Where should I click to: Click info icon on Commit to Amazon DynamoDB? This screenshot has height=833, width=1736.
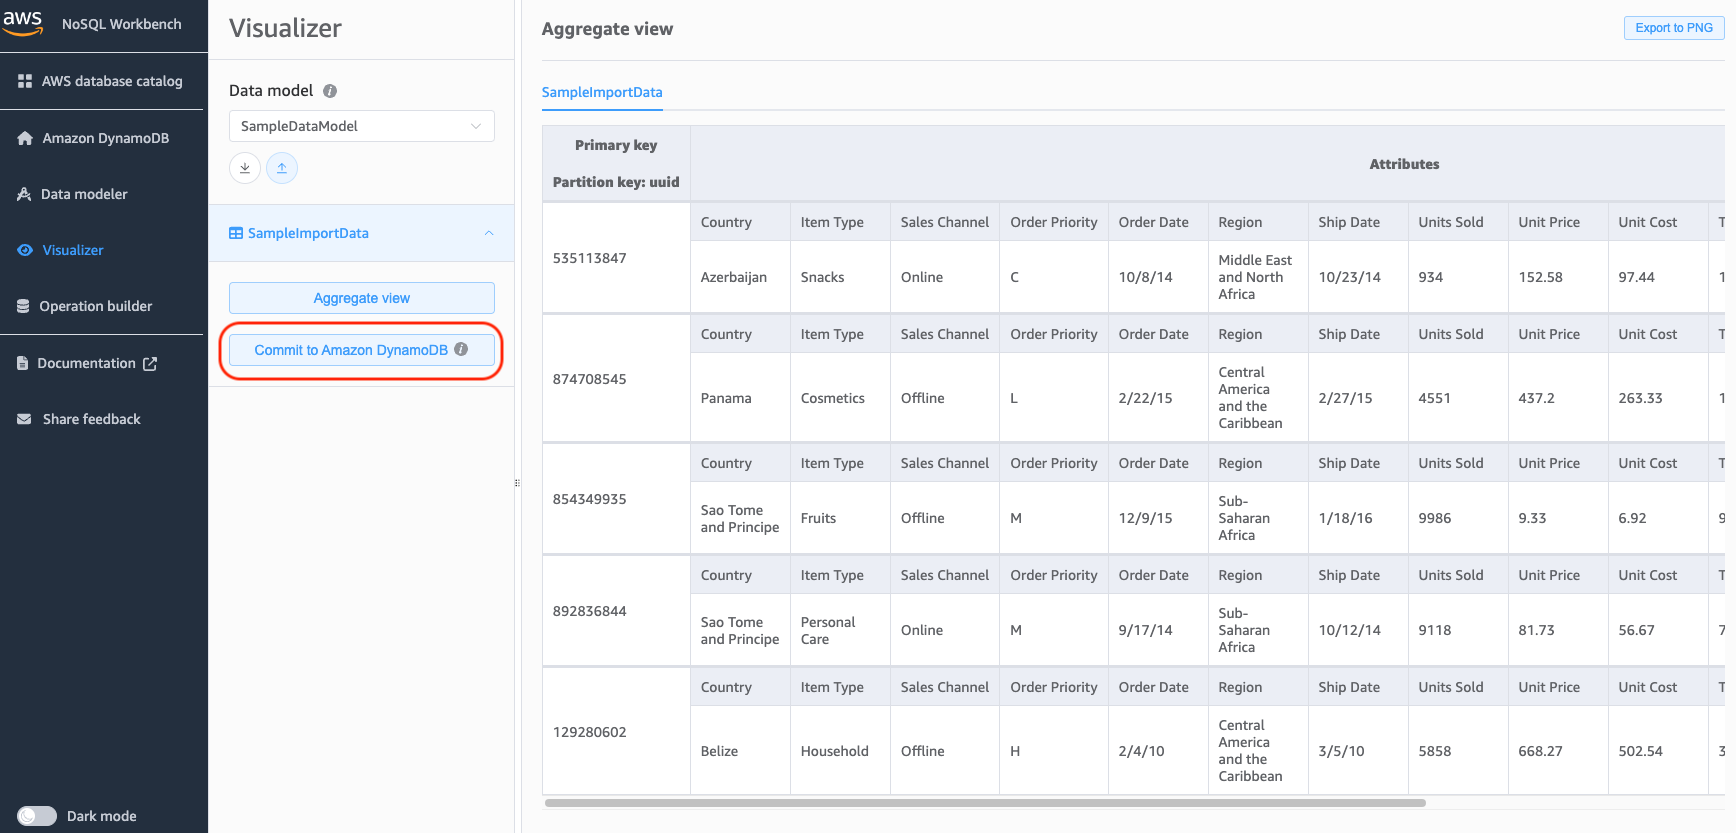tap(461, 349)
